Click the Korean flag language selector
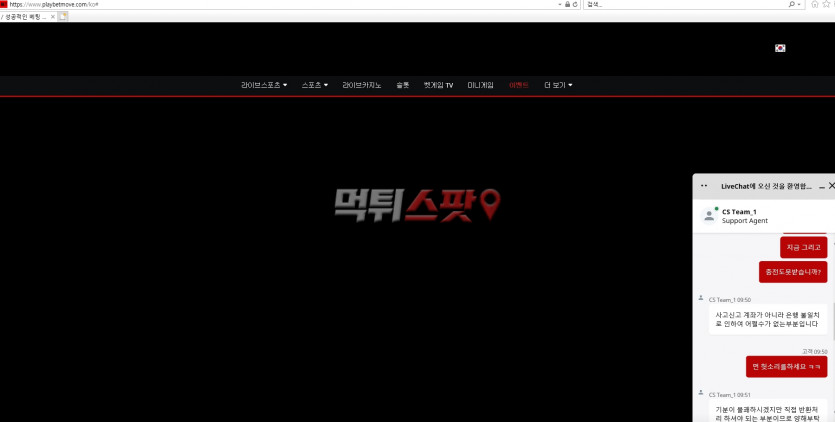Image resolution: width=835 pixels, height=422 pixels. 780,48
